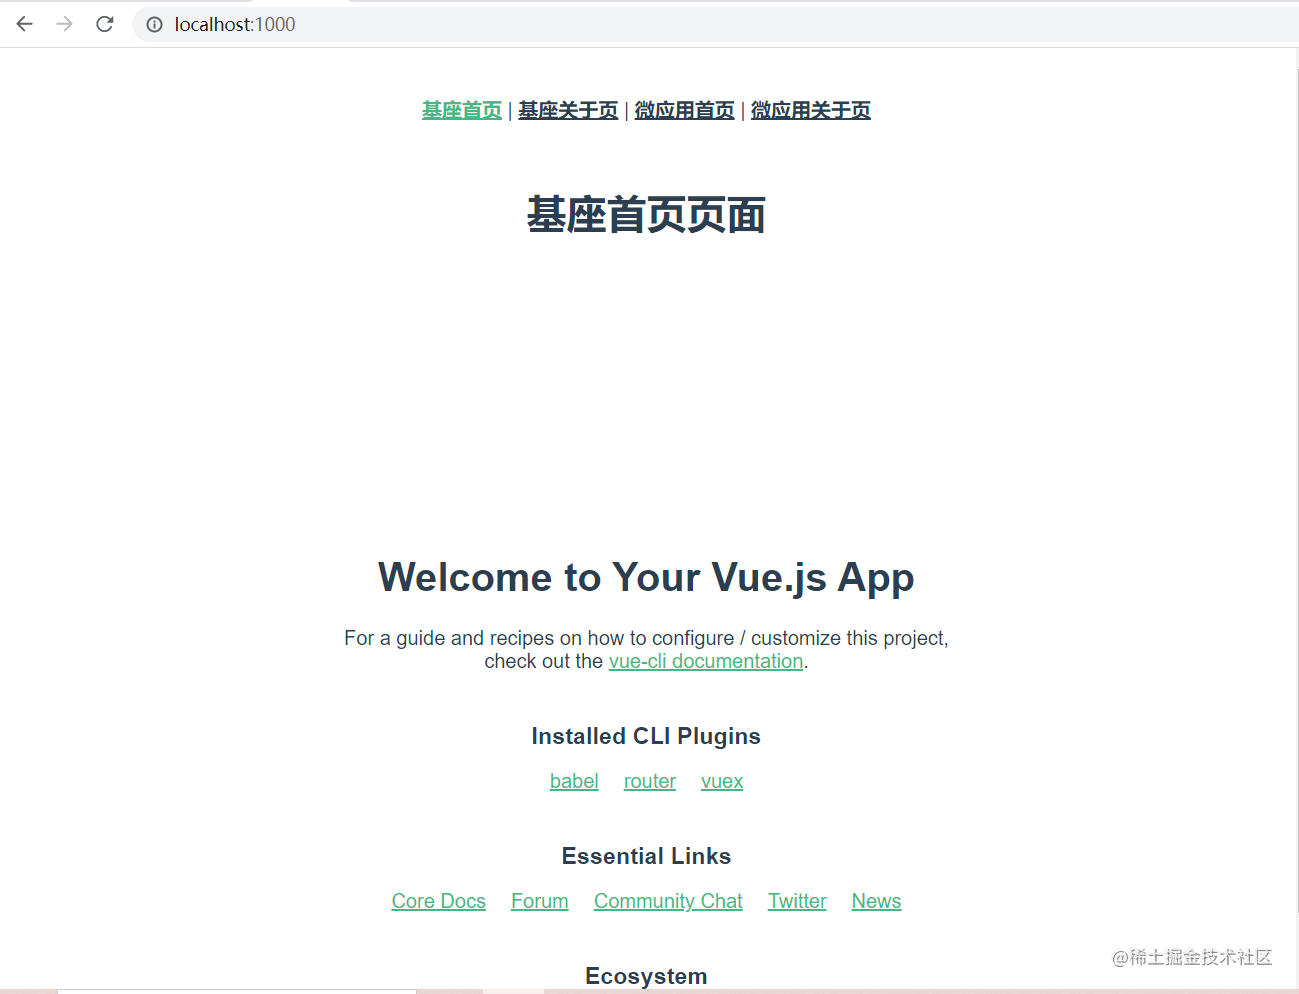The image size is (1299, 994).
Task: Click the 基座首页页面 heading
Action: click(x=646, y=215)
